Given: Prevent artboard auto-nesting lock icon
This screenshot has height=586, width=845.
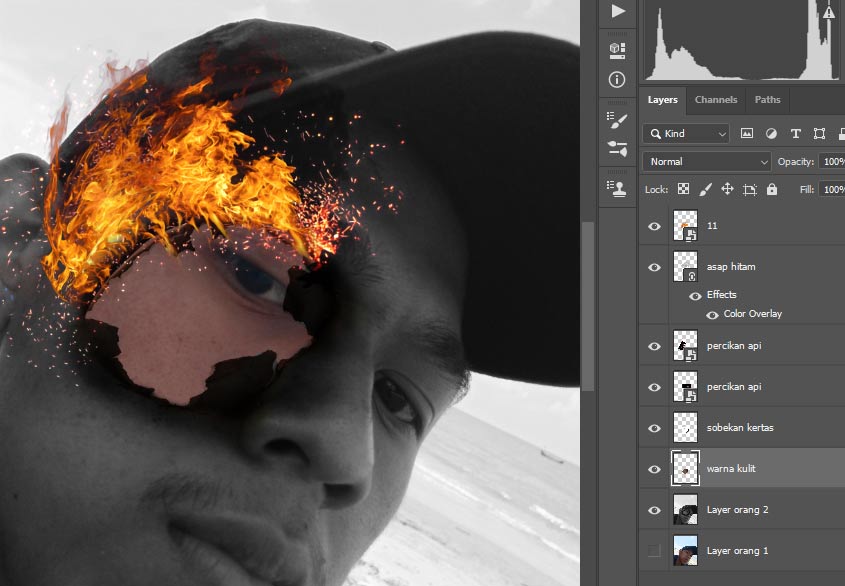Looking at the screenshot, I should 750,189.
